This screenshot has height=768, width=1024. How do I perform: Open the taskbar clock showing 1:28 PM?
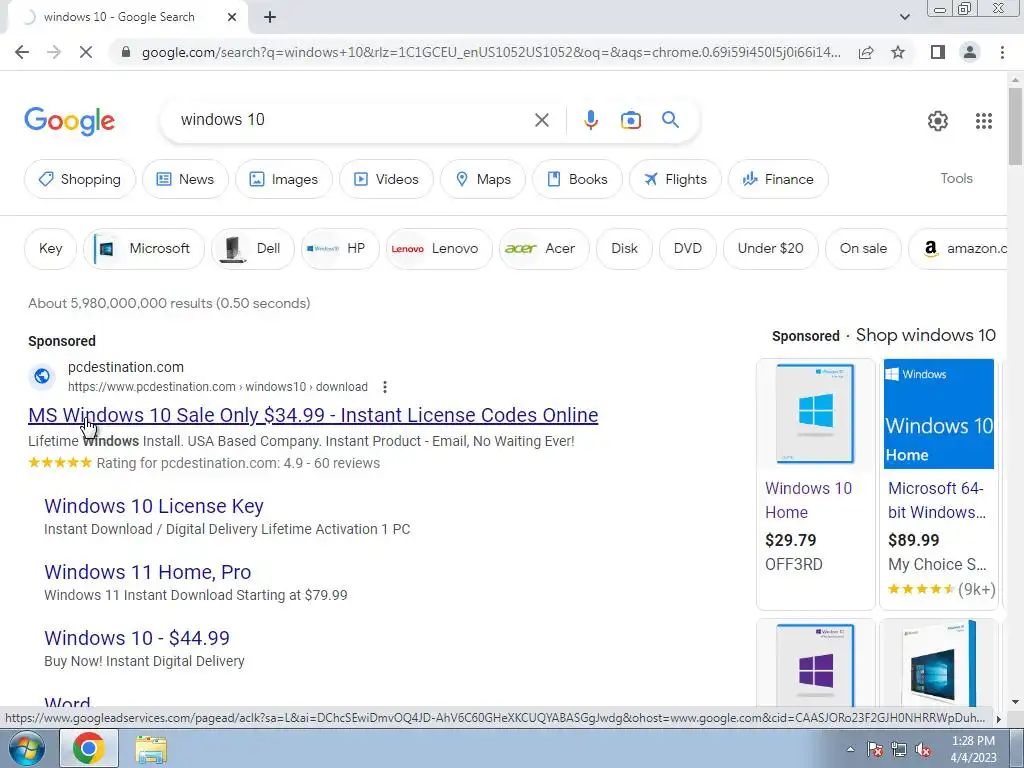click(973, 749)
